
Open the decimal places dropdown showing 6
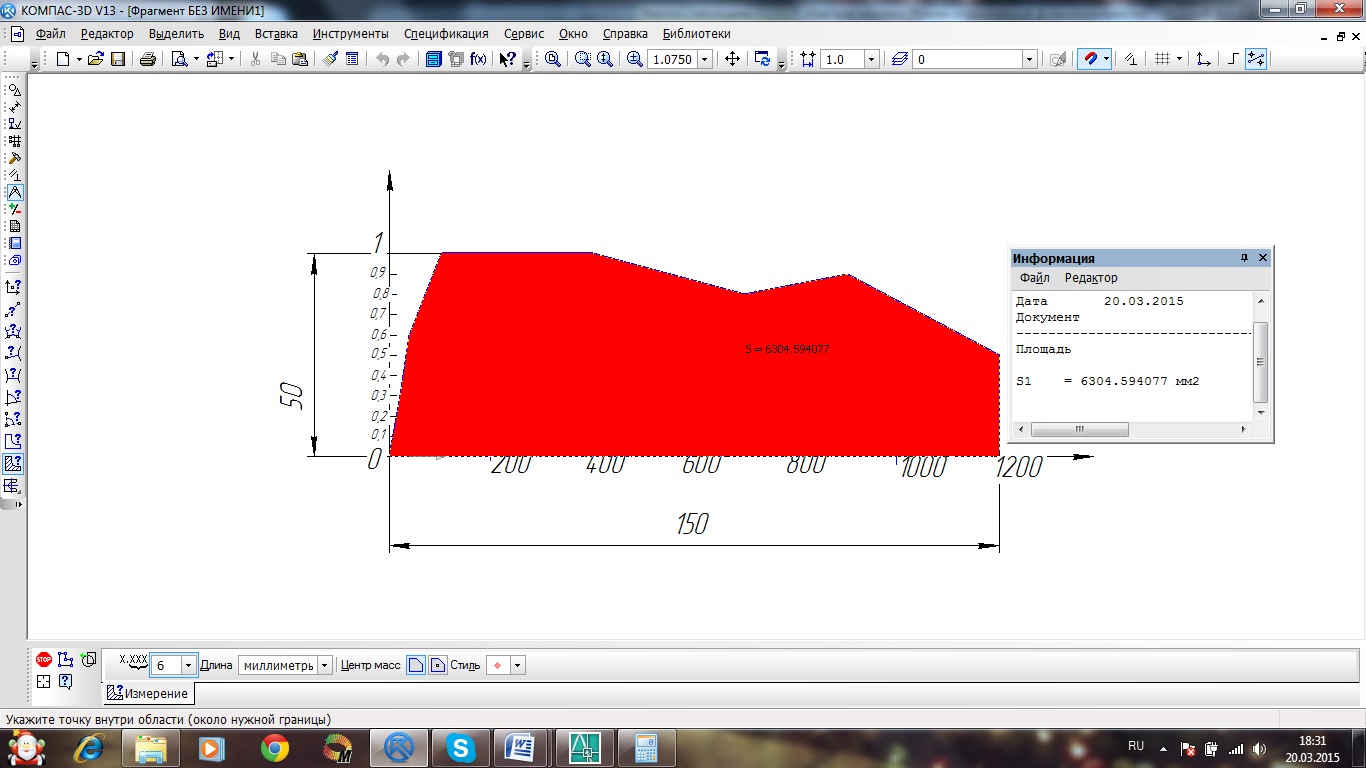click(188, 666)
